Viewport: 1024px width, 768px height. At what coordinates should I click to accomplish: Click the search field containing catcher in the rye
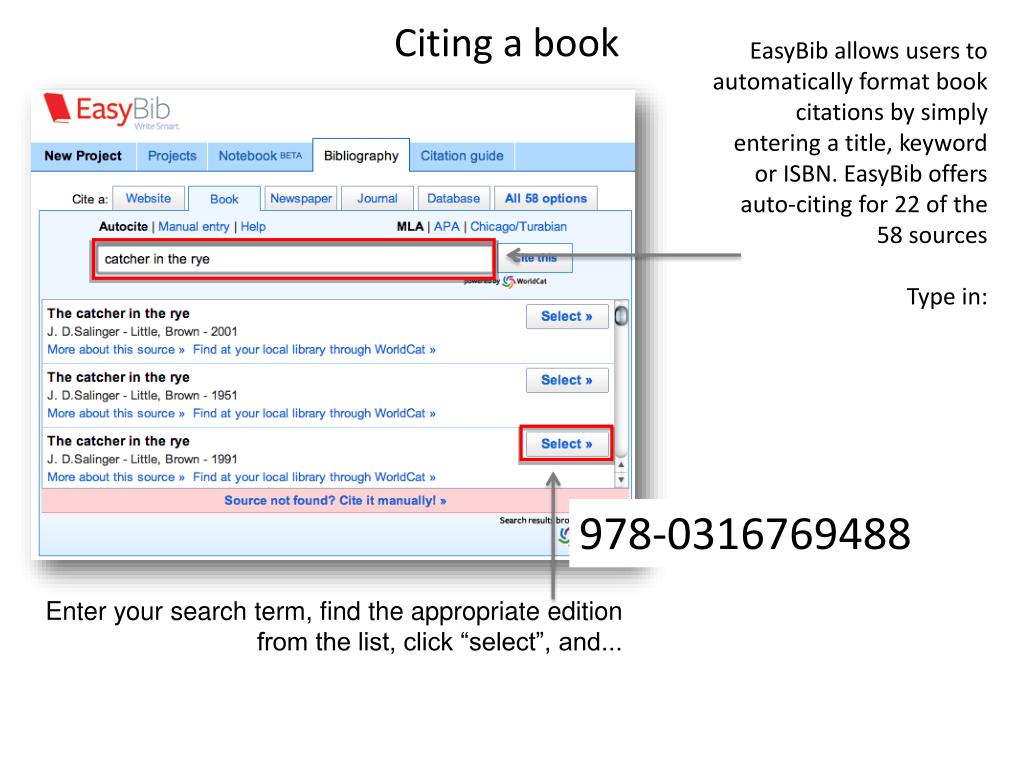tap(293, 259)
